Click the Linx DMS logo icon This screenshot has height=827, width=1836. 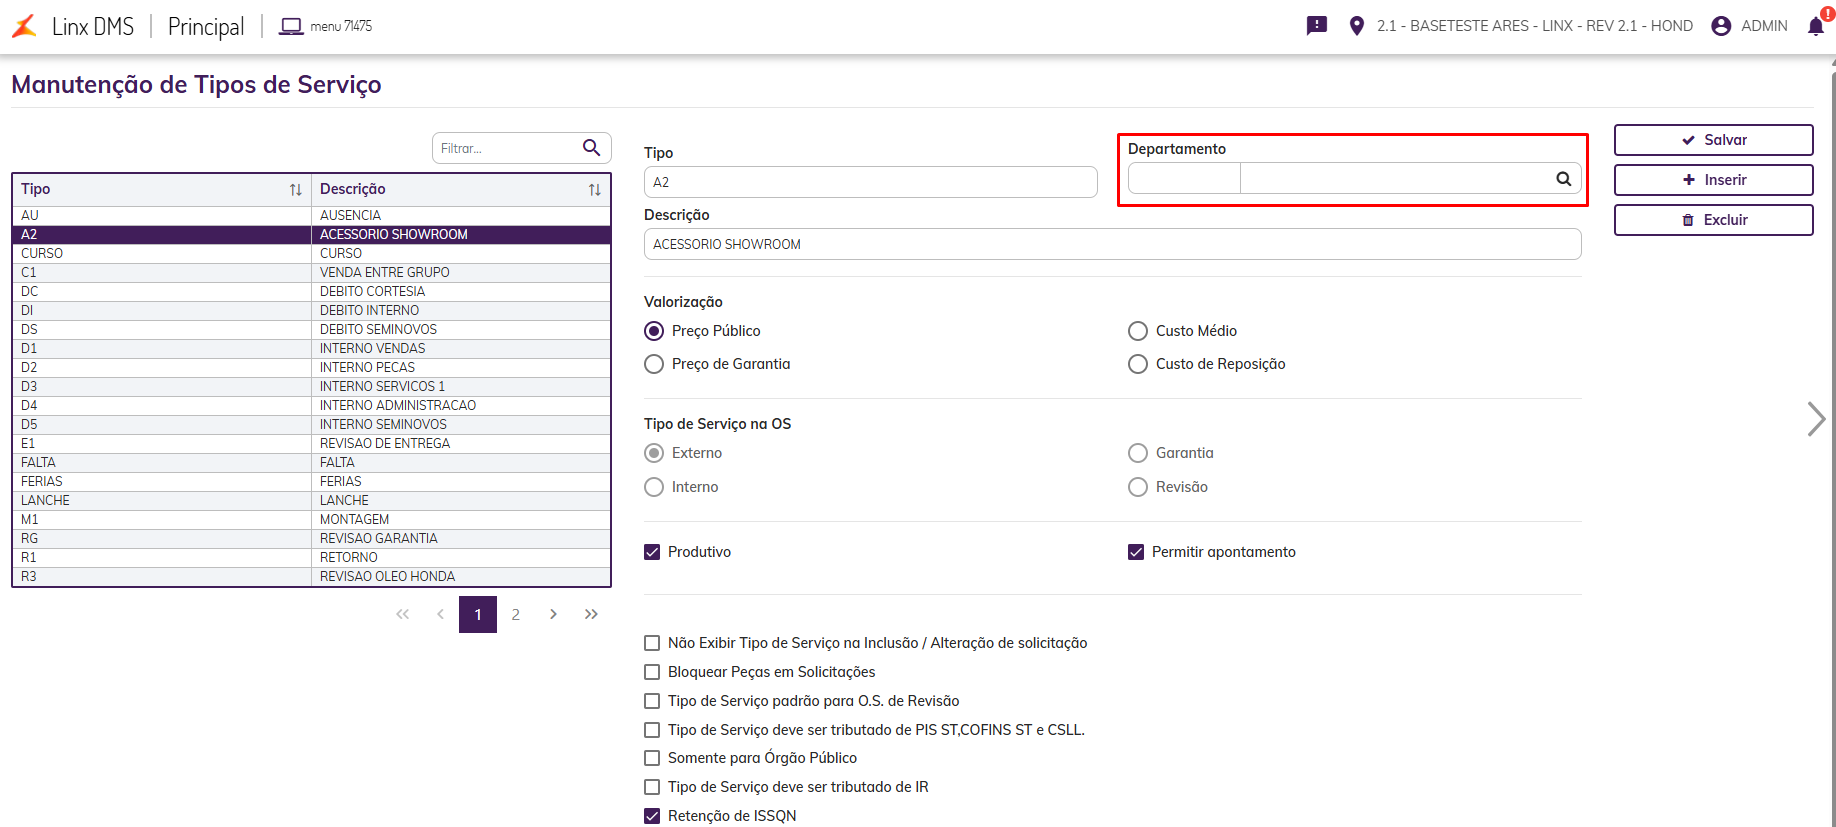pyautogui.click(x=25, y=26)
